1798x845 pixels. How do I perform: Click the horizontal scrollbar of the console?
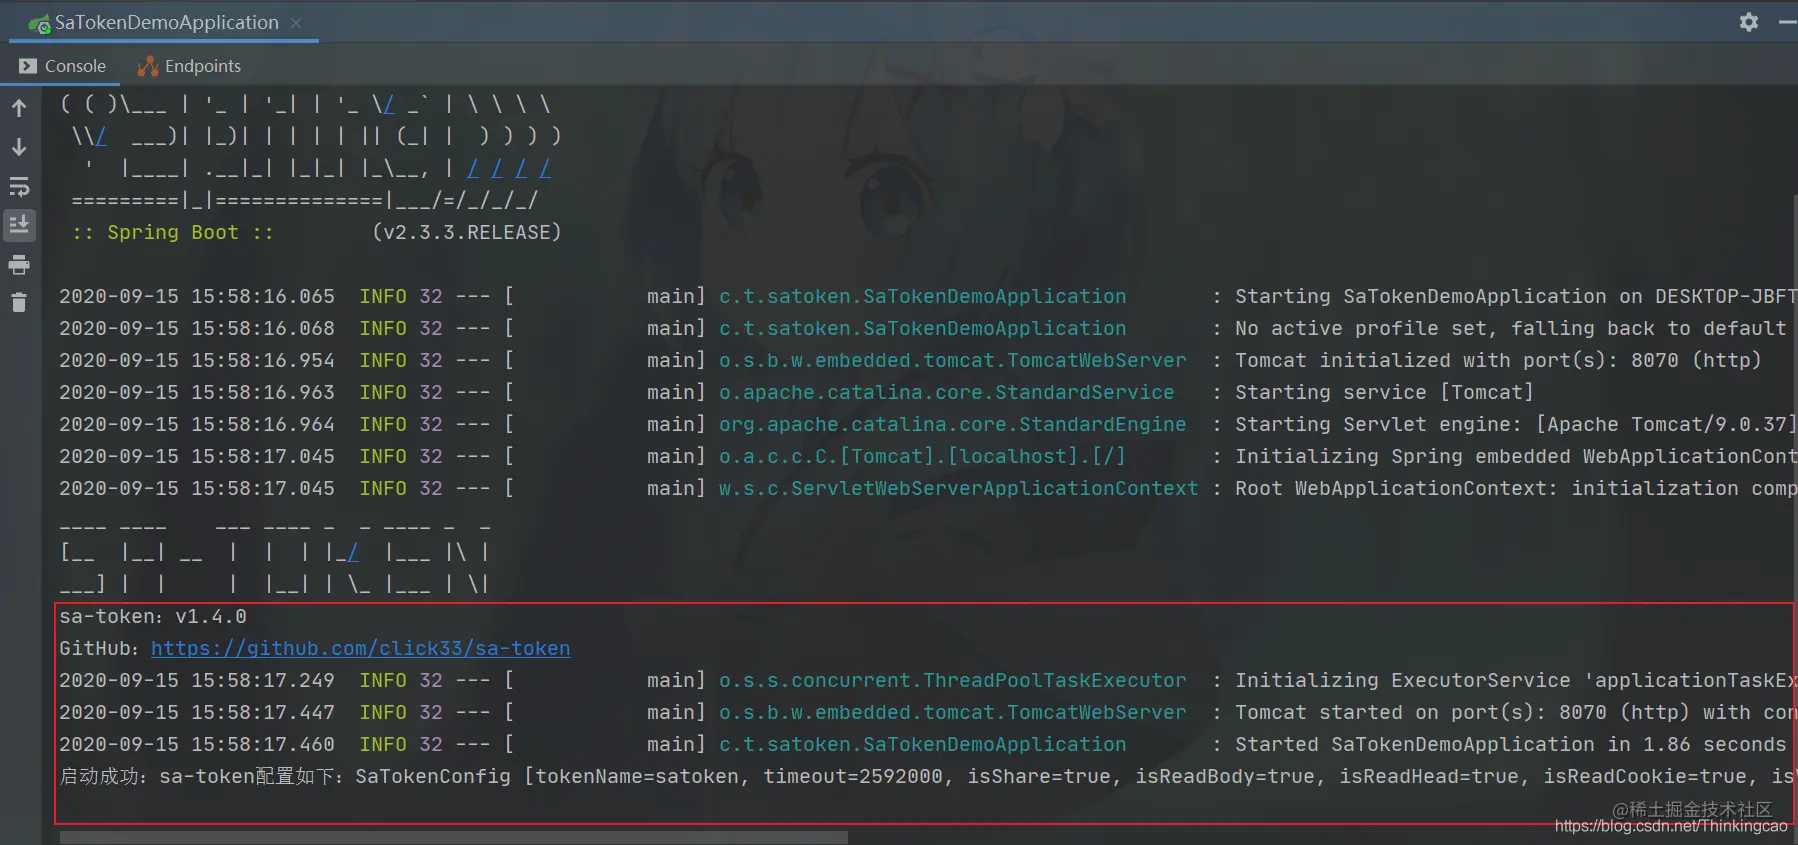[x=454, y=837]
